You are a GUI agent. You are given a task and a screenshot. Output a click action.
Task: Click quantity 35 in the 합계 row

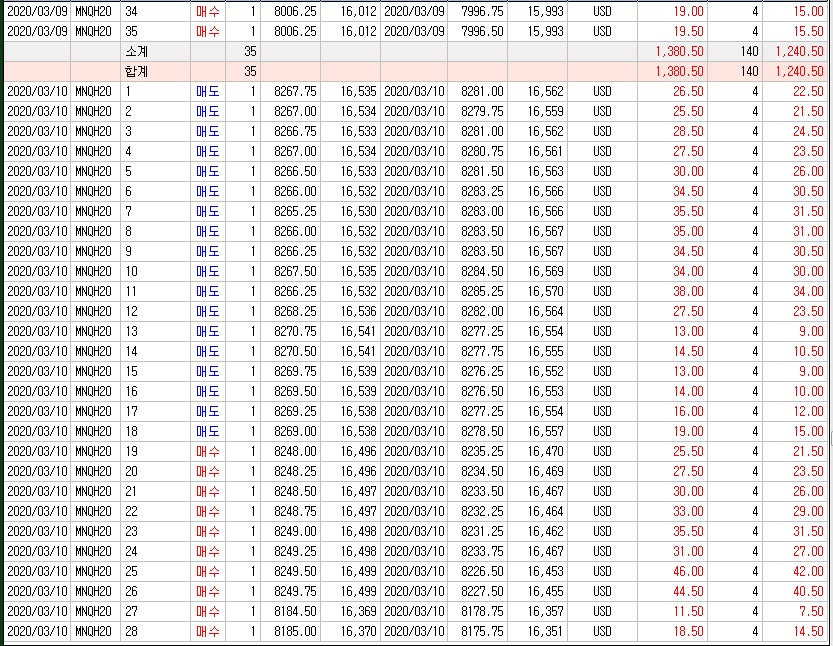click(250, 72)
